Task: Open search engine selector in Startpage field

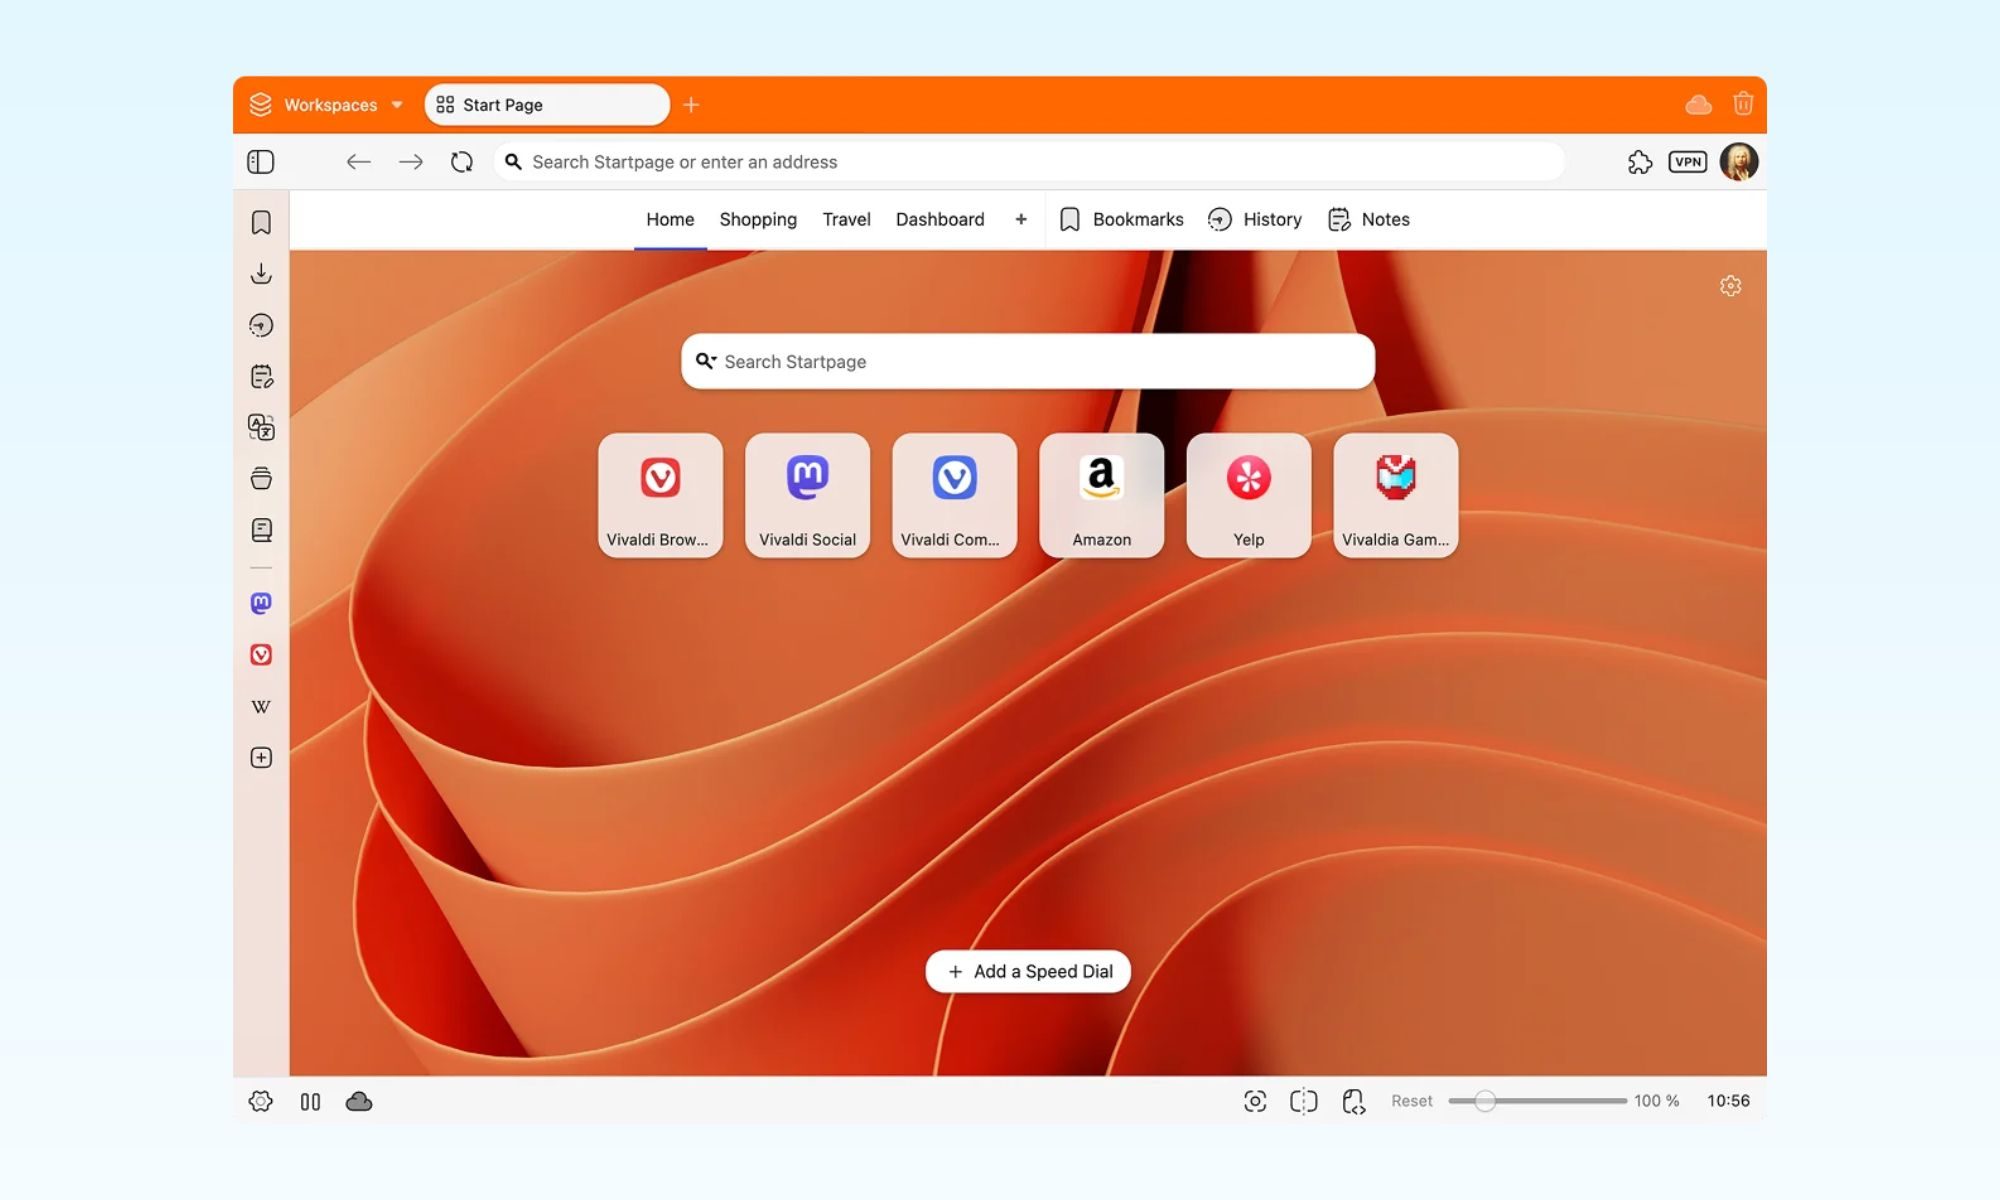Action: click(706, 361)
